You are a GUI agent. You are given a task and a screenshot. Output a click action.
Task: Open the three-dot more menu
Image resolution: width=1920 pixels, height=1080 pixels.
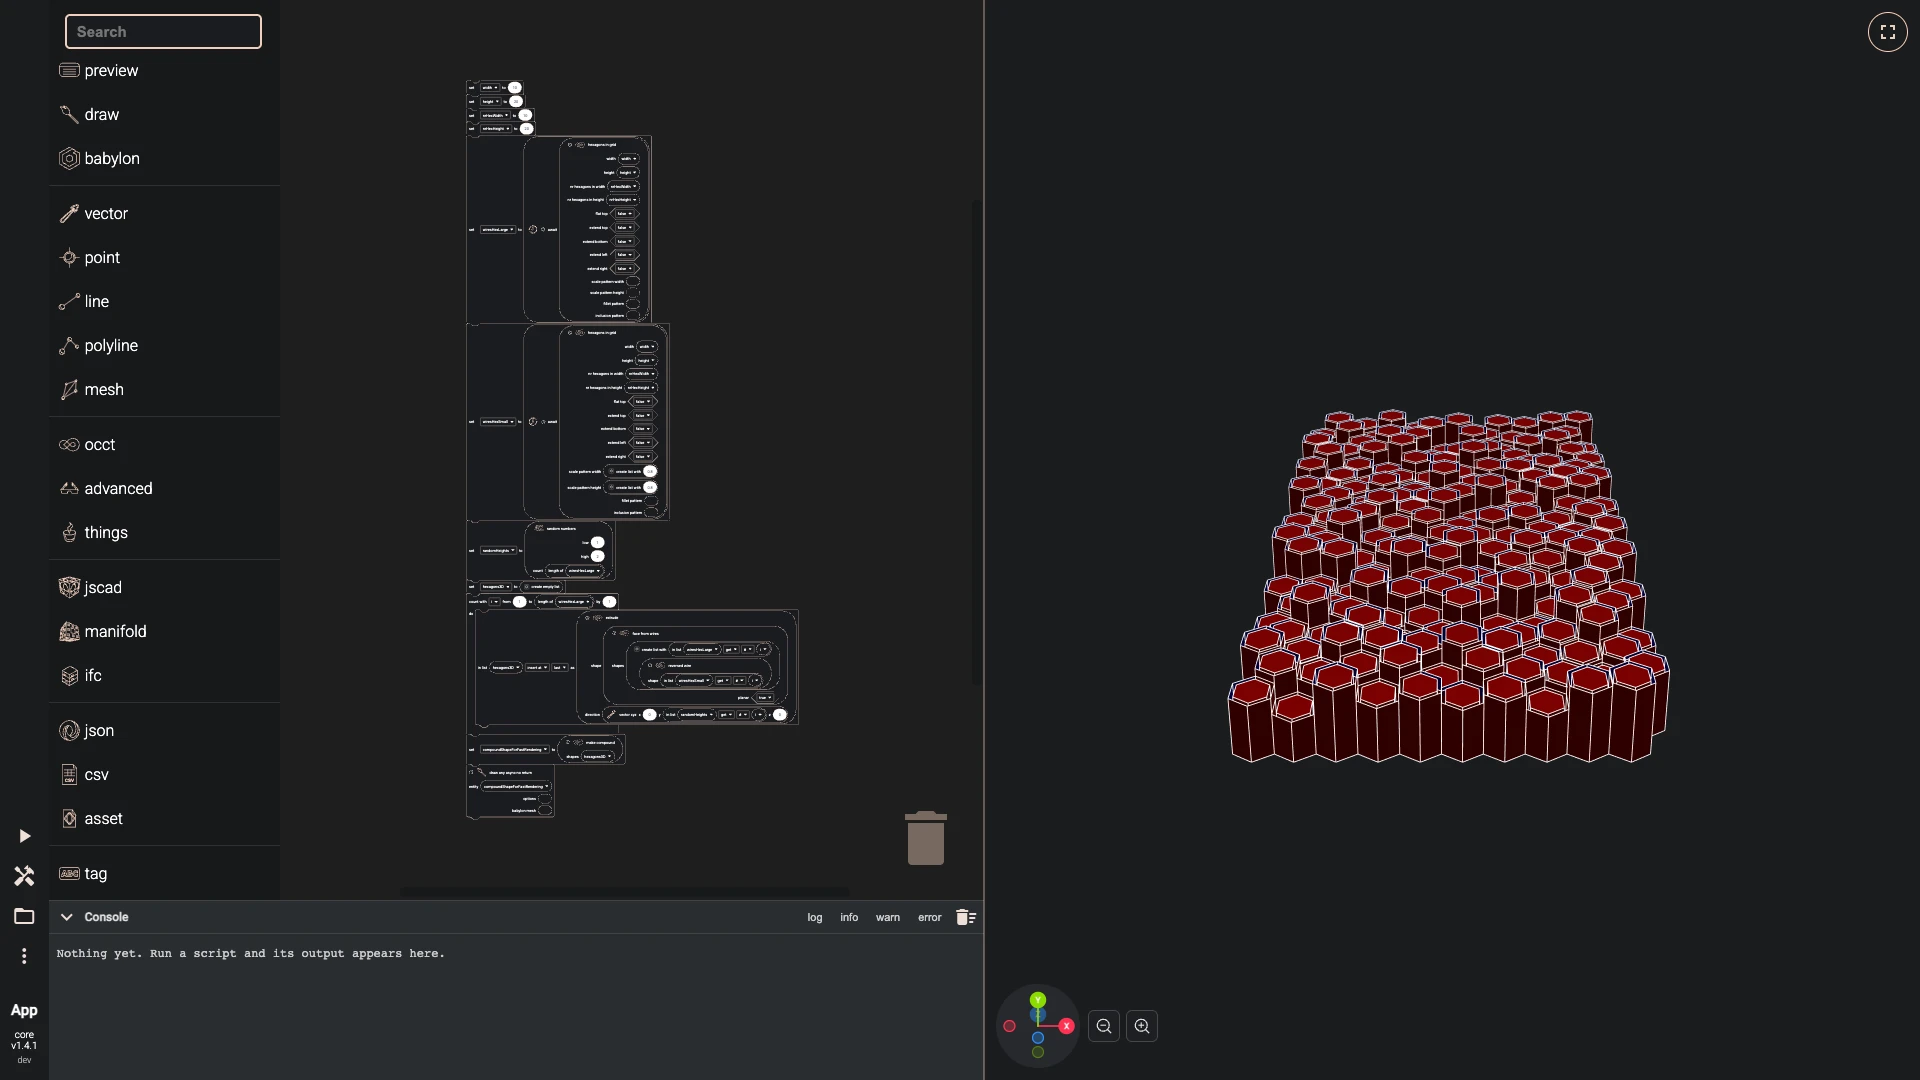point(24,956)
